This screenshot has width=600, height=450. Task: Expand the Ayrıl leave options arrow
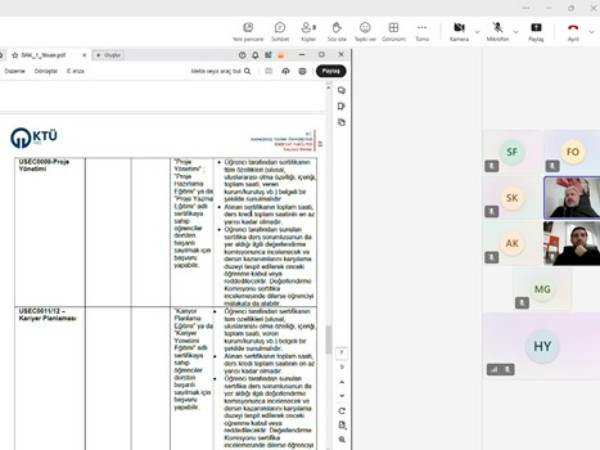click(591, 30)
